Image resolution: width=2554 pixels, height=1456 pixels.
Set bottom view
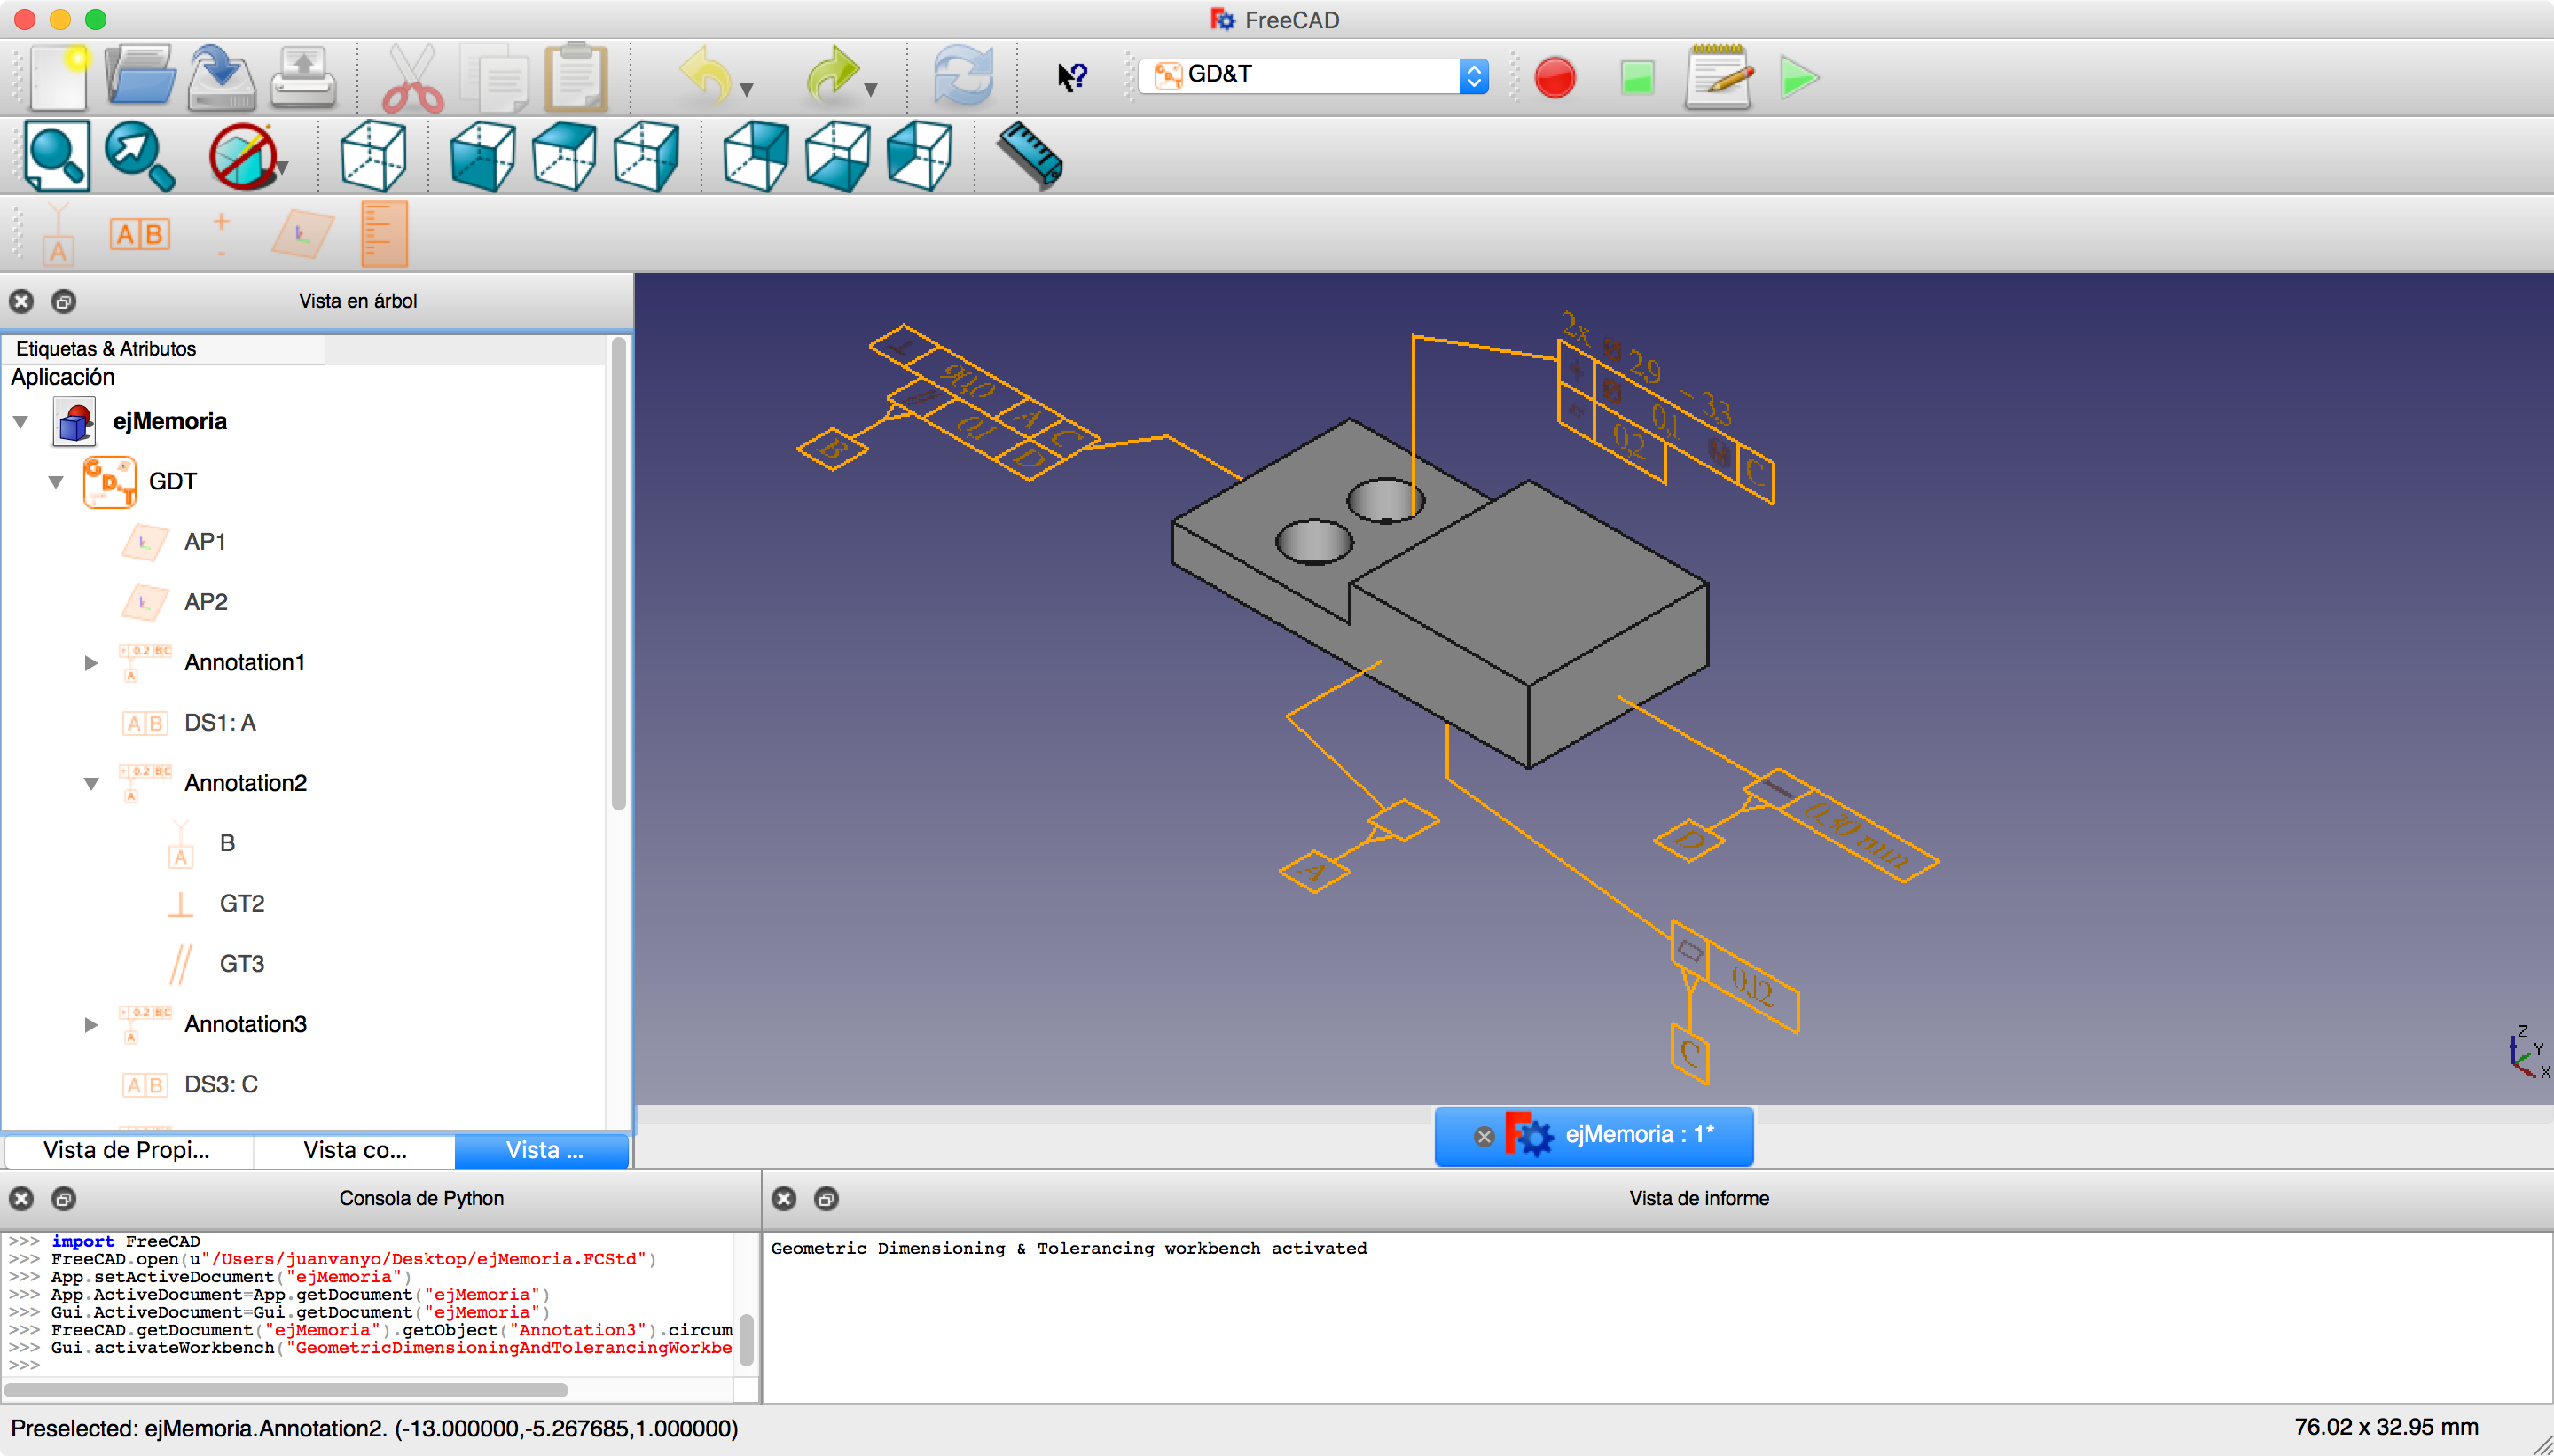(x=838, y=155)
